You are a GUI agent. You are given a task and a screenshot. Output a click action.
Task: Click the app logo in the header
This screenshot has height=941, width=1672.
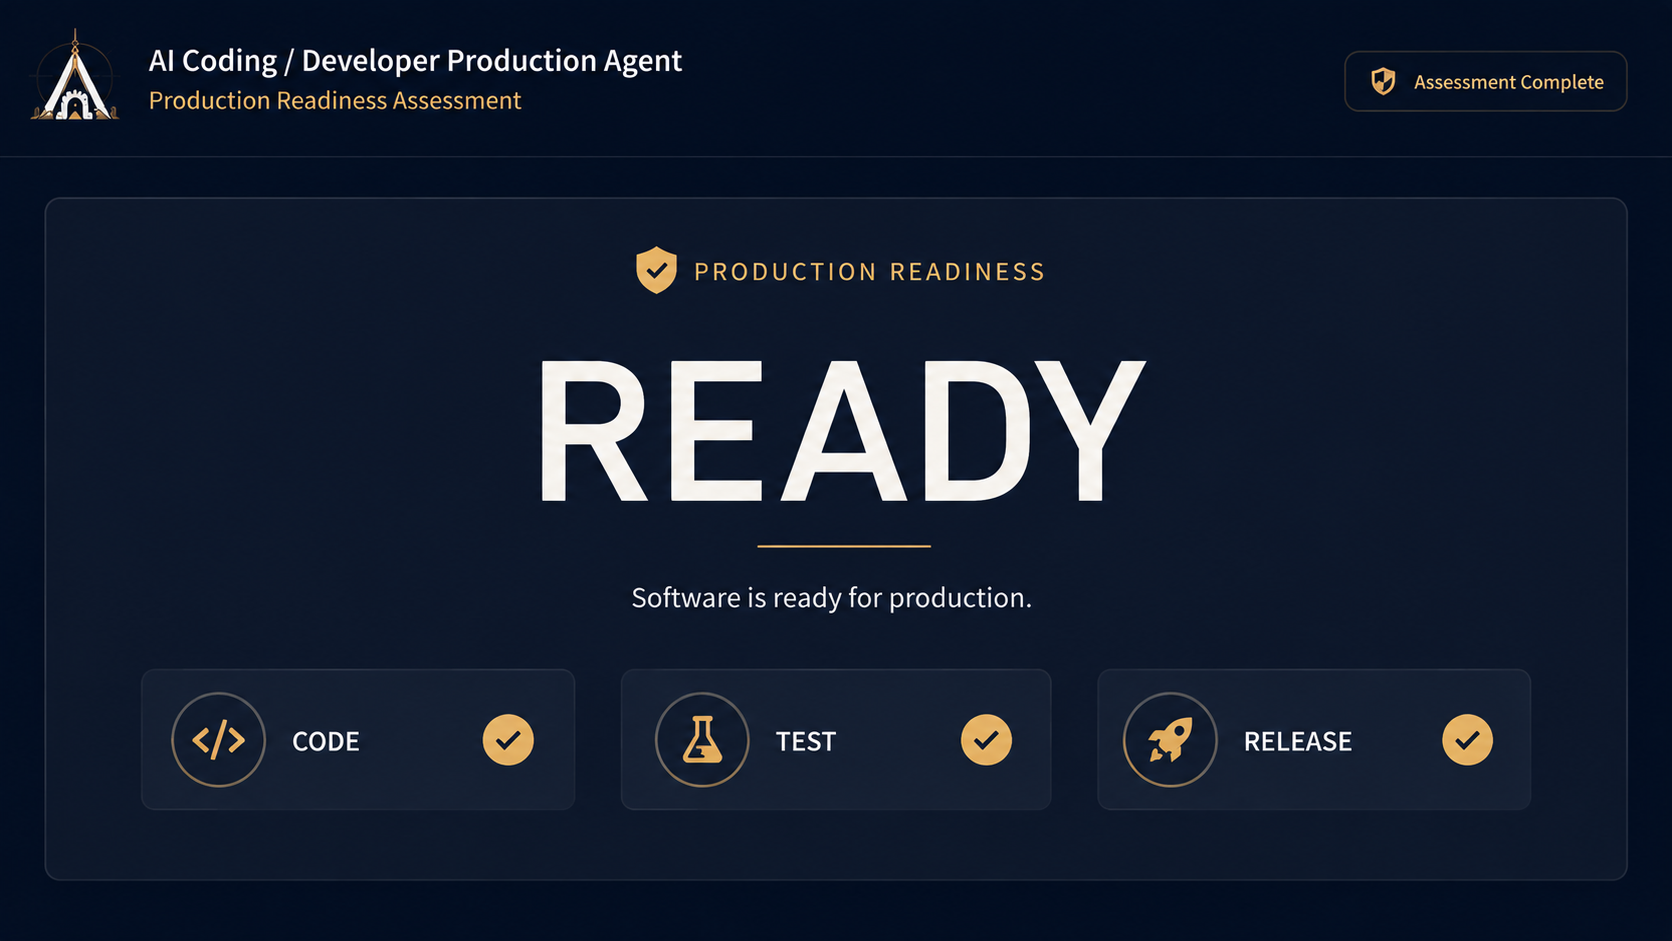[x=75, y=77]
